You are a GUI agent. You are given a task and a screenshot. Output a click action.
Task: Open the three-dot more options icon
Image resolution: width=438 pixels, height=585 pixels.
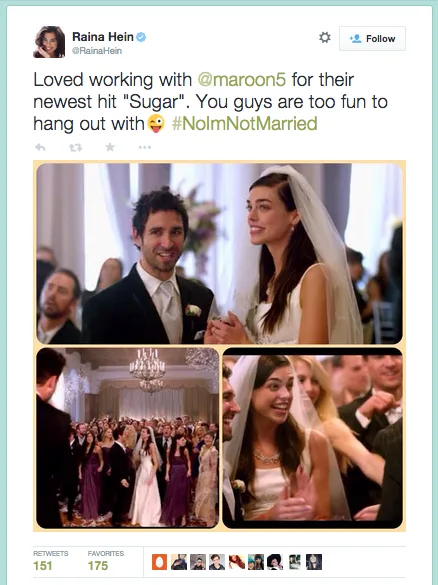145,147
